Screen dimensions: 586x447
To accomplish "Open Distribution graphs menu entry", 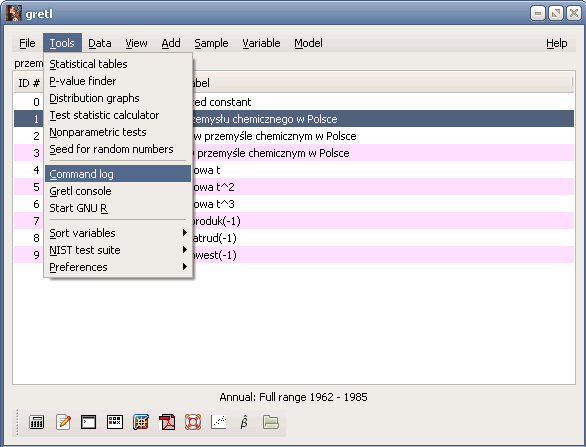I will [x=118, y=98].
